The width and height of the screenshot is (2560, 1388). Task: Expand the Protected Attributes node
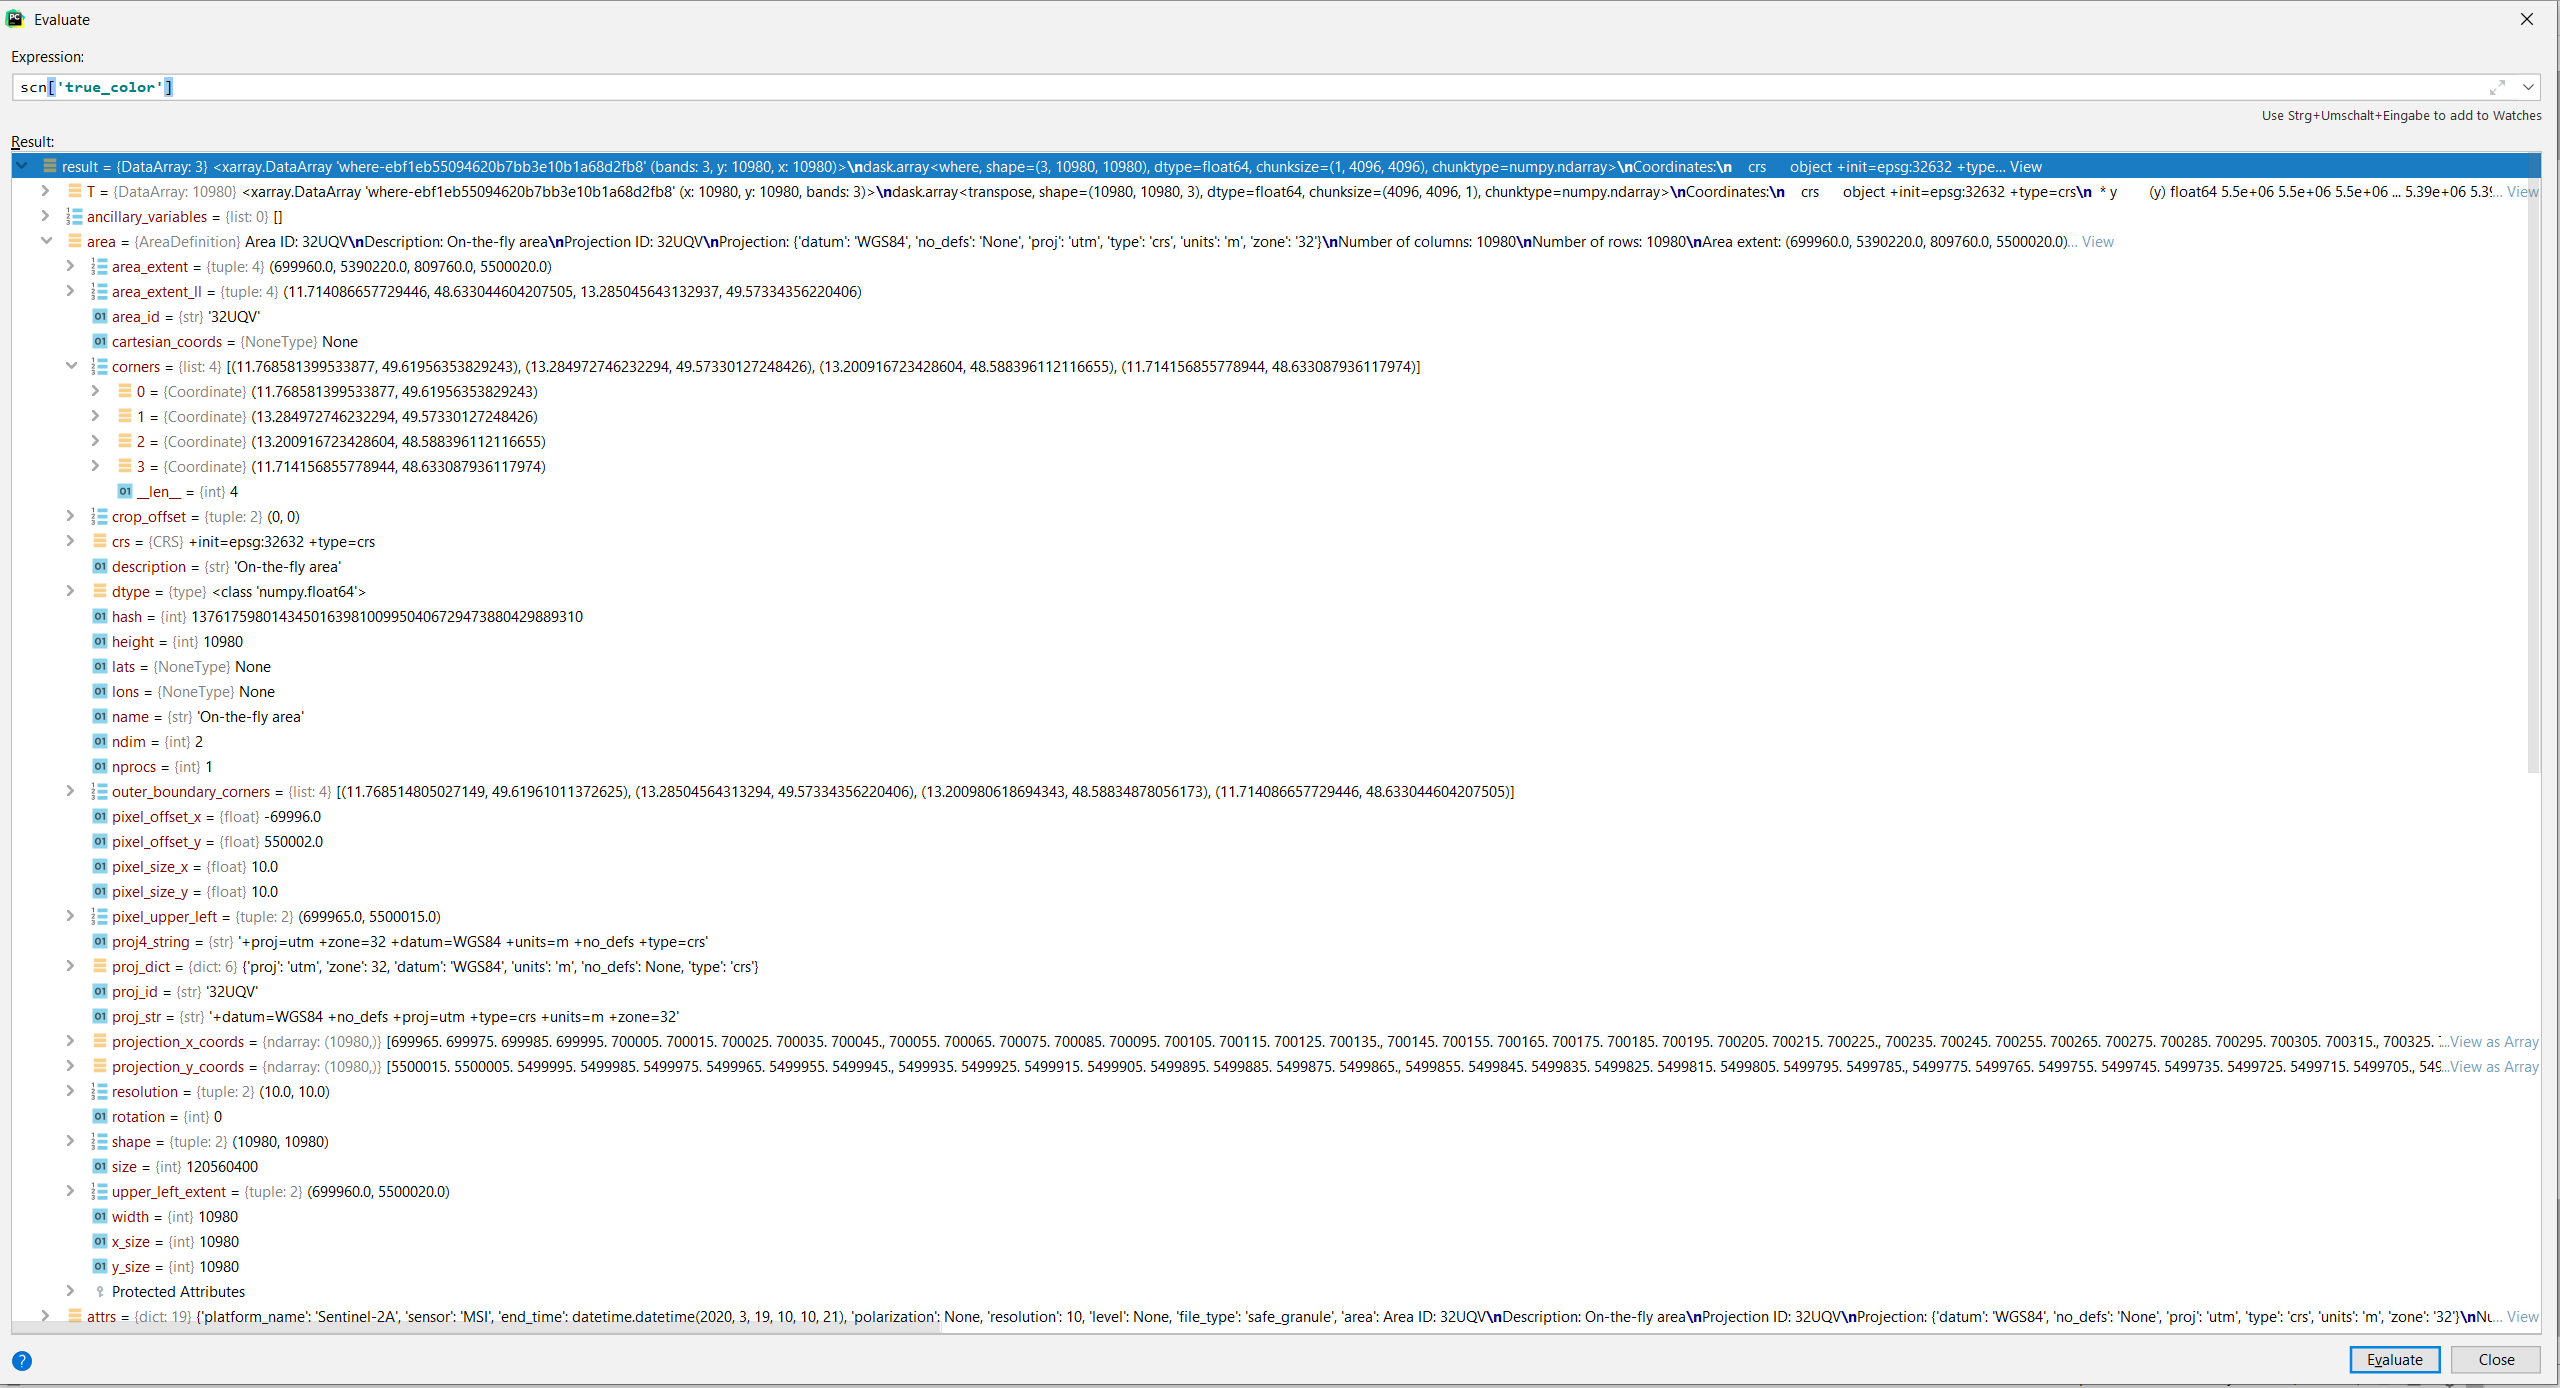pyautogui.click(x=71, y=1291)
